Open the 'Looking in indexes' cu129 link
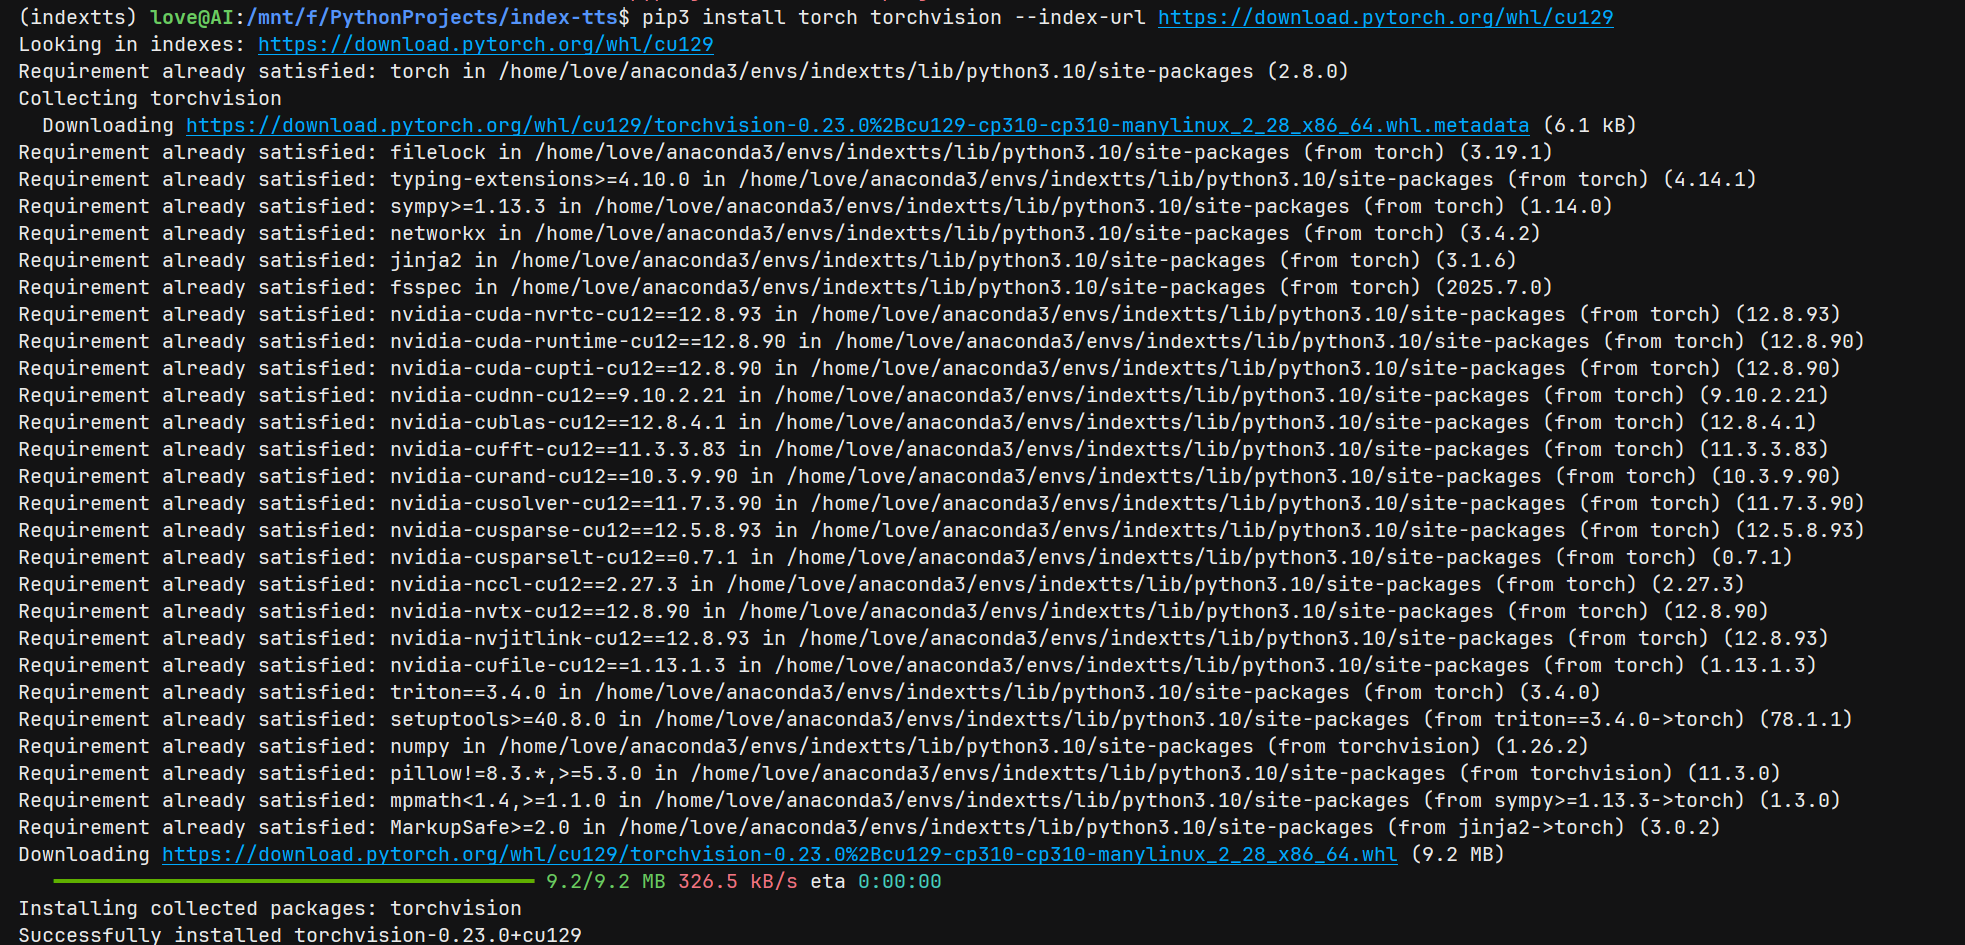The height and width of the screenshot is (945, 1965). [x=486, y=44]
